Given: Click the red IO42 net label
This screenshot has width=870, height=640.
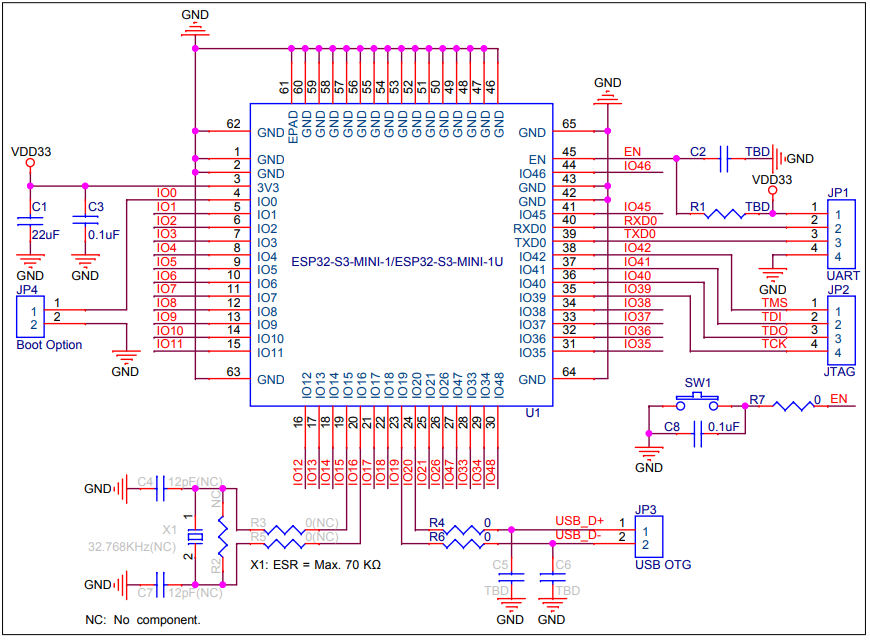Looking at the screenshot, I should (638, 248).
